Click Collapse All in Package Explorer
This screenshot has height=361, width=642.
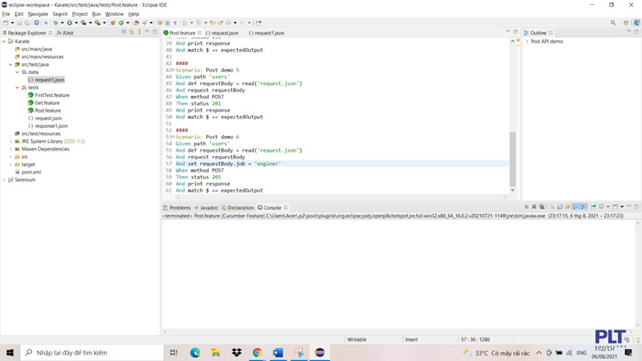click(x=124, y=32)
